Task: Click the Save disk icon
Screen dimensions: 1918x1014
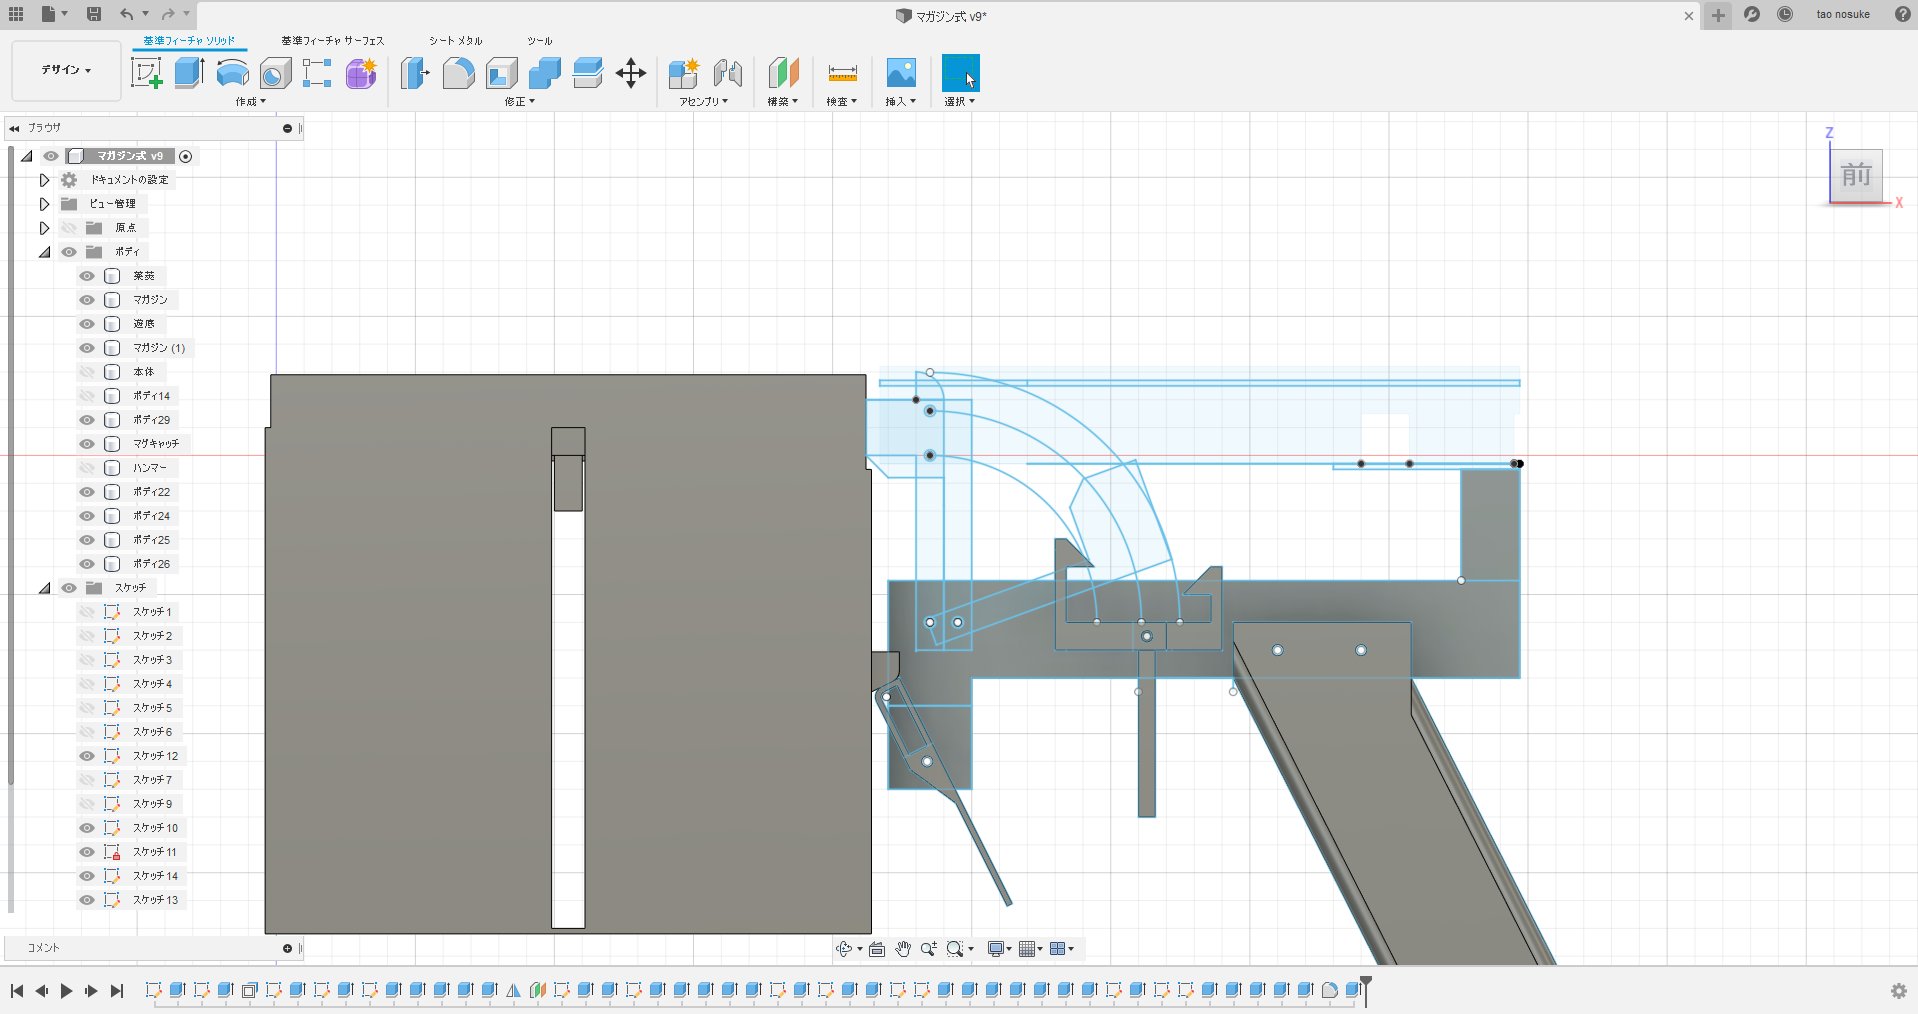Action: tap(93, 14)
